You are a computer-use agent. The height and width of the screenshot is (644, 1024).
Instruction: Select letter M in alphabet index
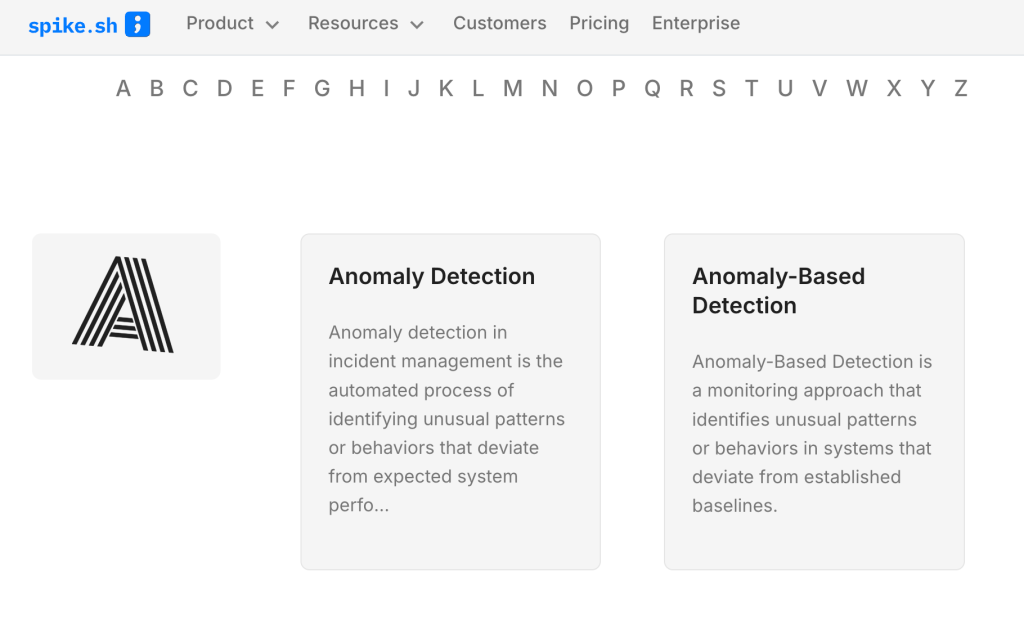513,88
